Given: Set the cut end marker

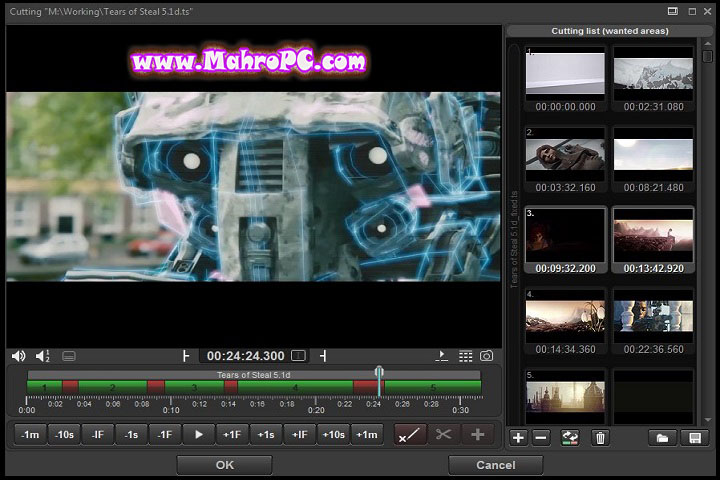Looking at the screenshot, I should 323,356.
